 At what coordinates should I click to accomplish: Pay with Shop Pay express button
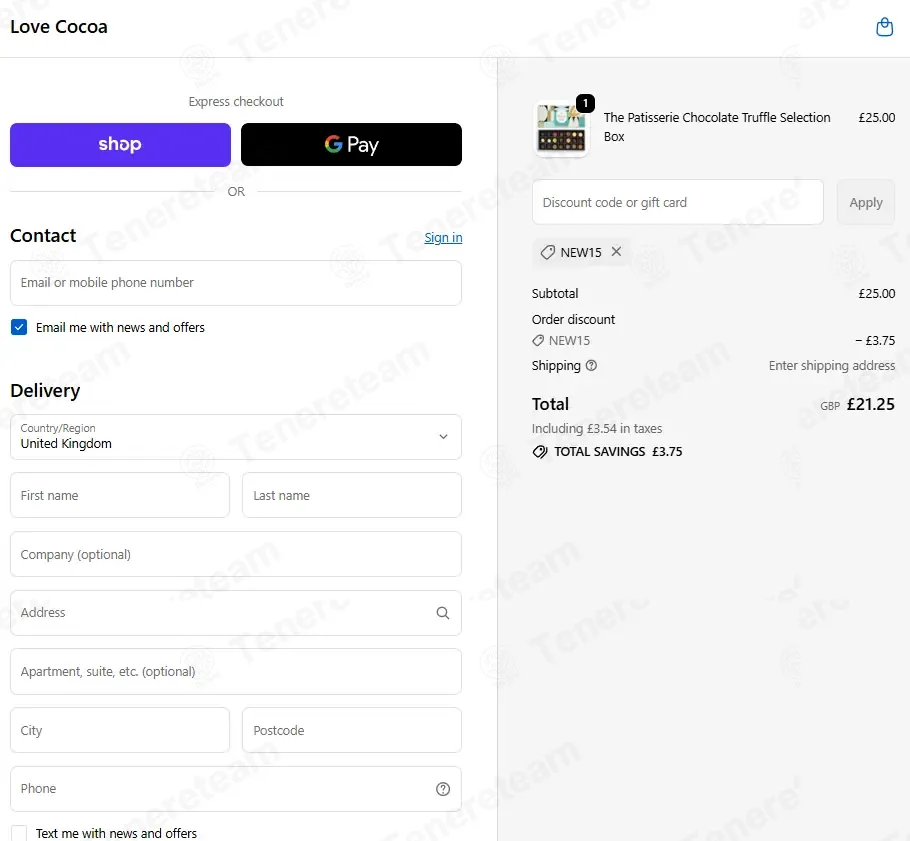(x=120, y=145)
